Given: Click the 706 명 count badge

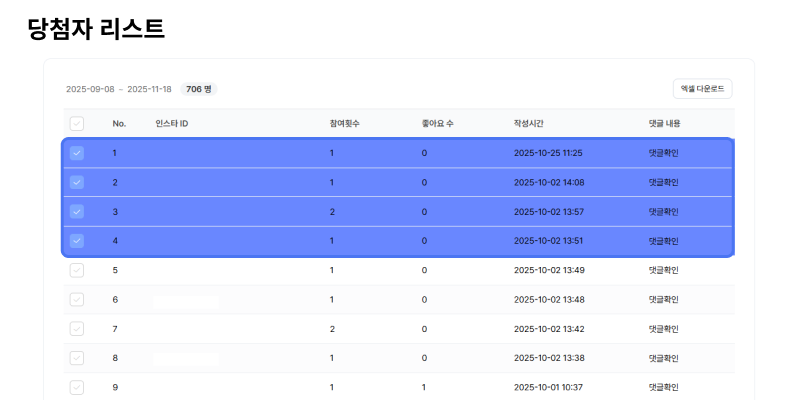Looking at the screenshot, I should [199, 89].
